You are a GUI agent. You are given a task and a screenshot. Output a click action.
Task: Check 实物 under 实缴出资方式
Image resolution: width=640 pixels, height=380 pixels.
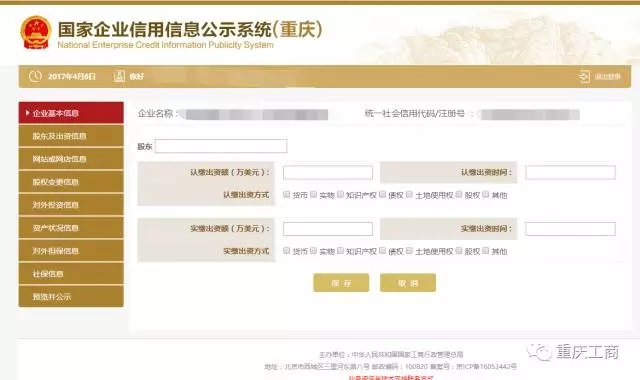[313, 250]
